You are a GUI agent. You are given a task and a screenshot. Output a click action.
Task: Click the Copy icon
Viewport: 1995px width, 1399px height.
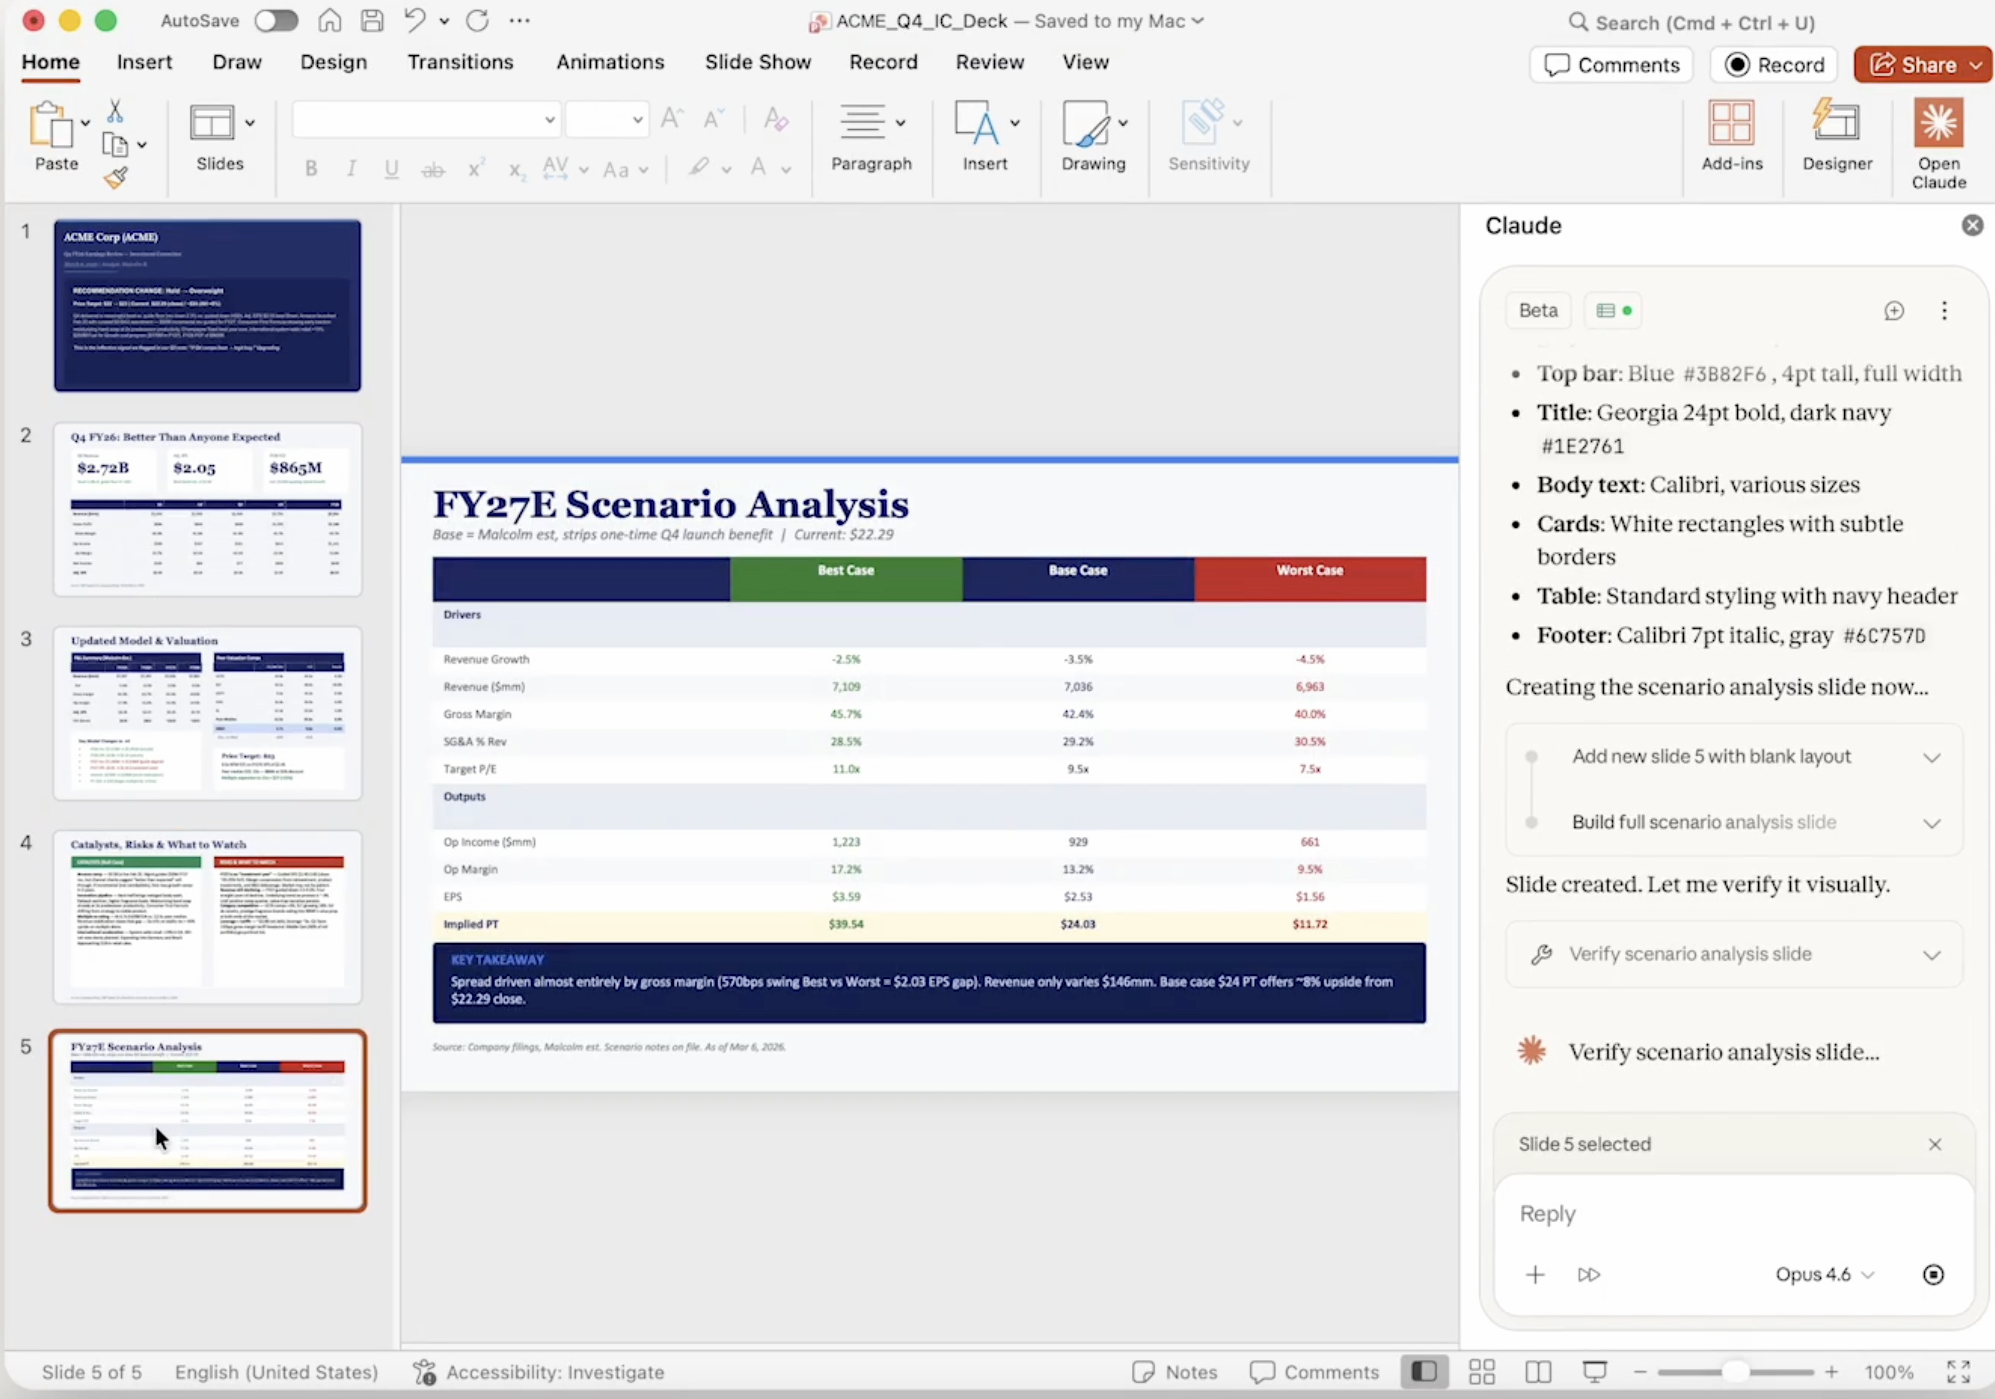pyautogui.click(x=116, y=146)
